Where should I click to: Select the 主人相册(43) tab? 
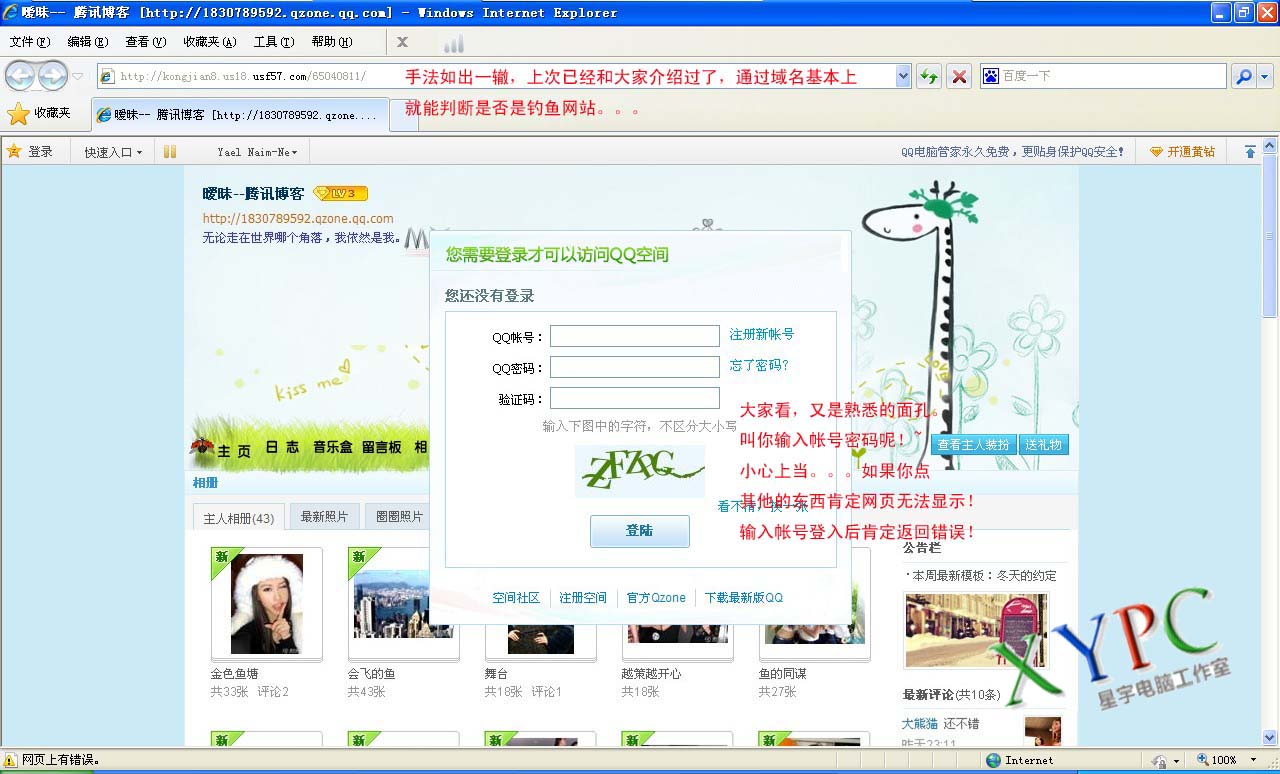(x=239, y=517)
